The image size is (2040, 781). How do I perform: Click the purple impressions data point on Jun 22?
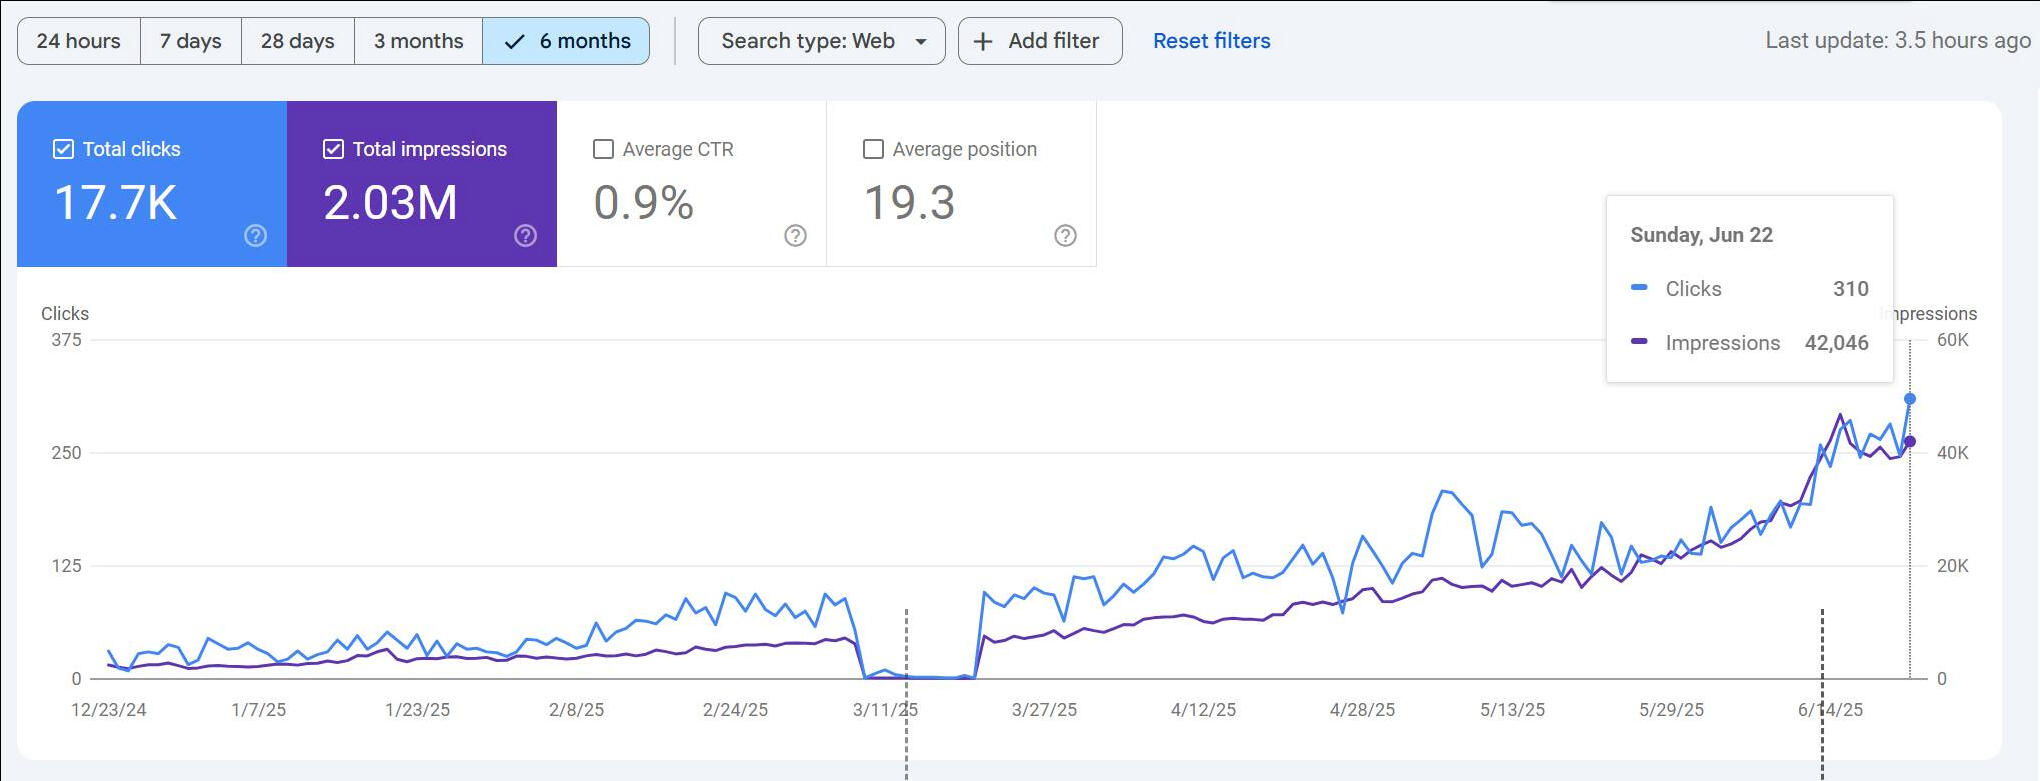[x=1910, y=442]
